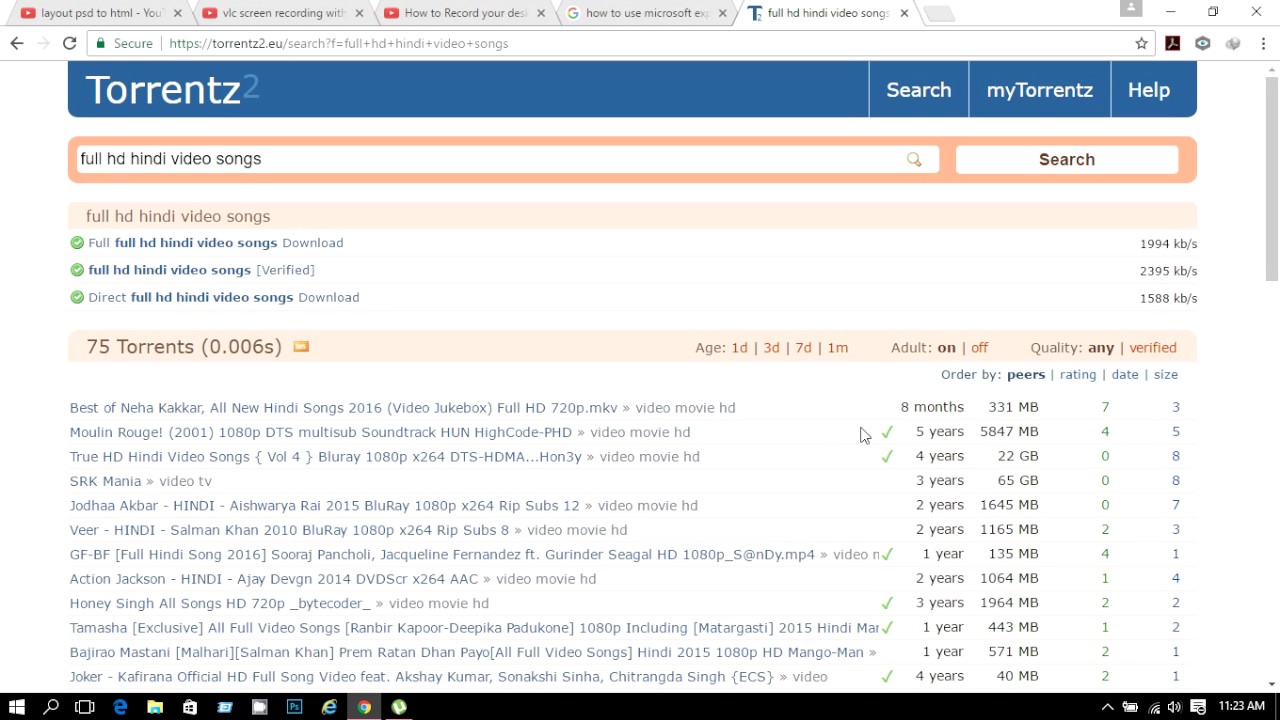The height and width of the screenshot is (720, 1280).
Task: Turn Adult filter on
Action: tap(946, 348)
